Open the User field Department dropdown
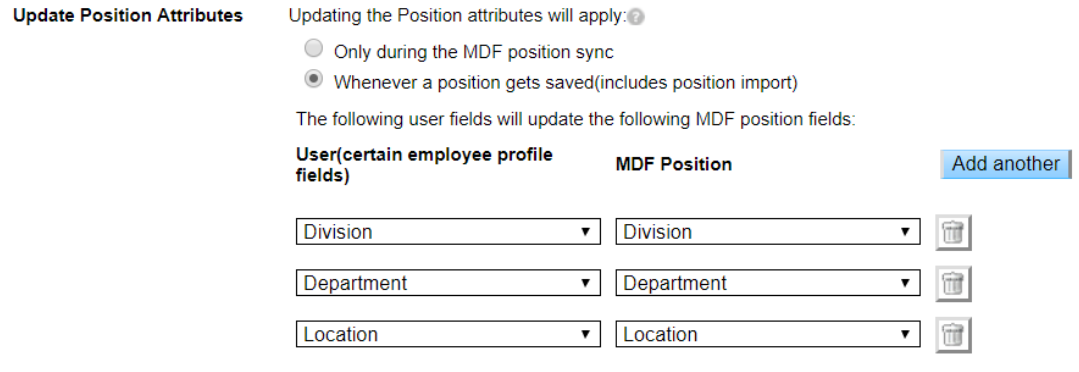The image size is (1079, 372). coord(448,283)
